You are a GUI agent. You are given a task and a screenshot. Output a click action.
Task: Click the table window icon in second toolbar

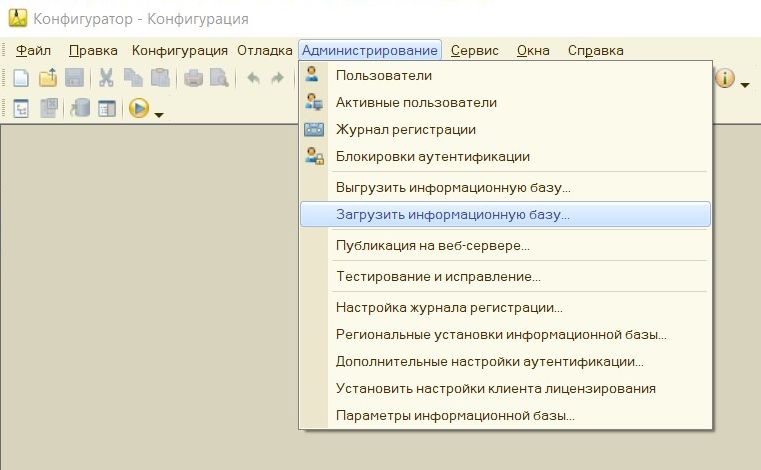point(107,108)
